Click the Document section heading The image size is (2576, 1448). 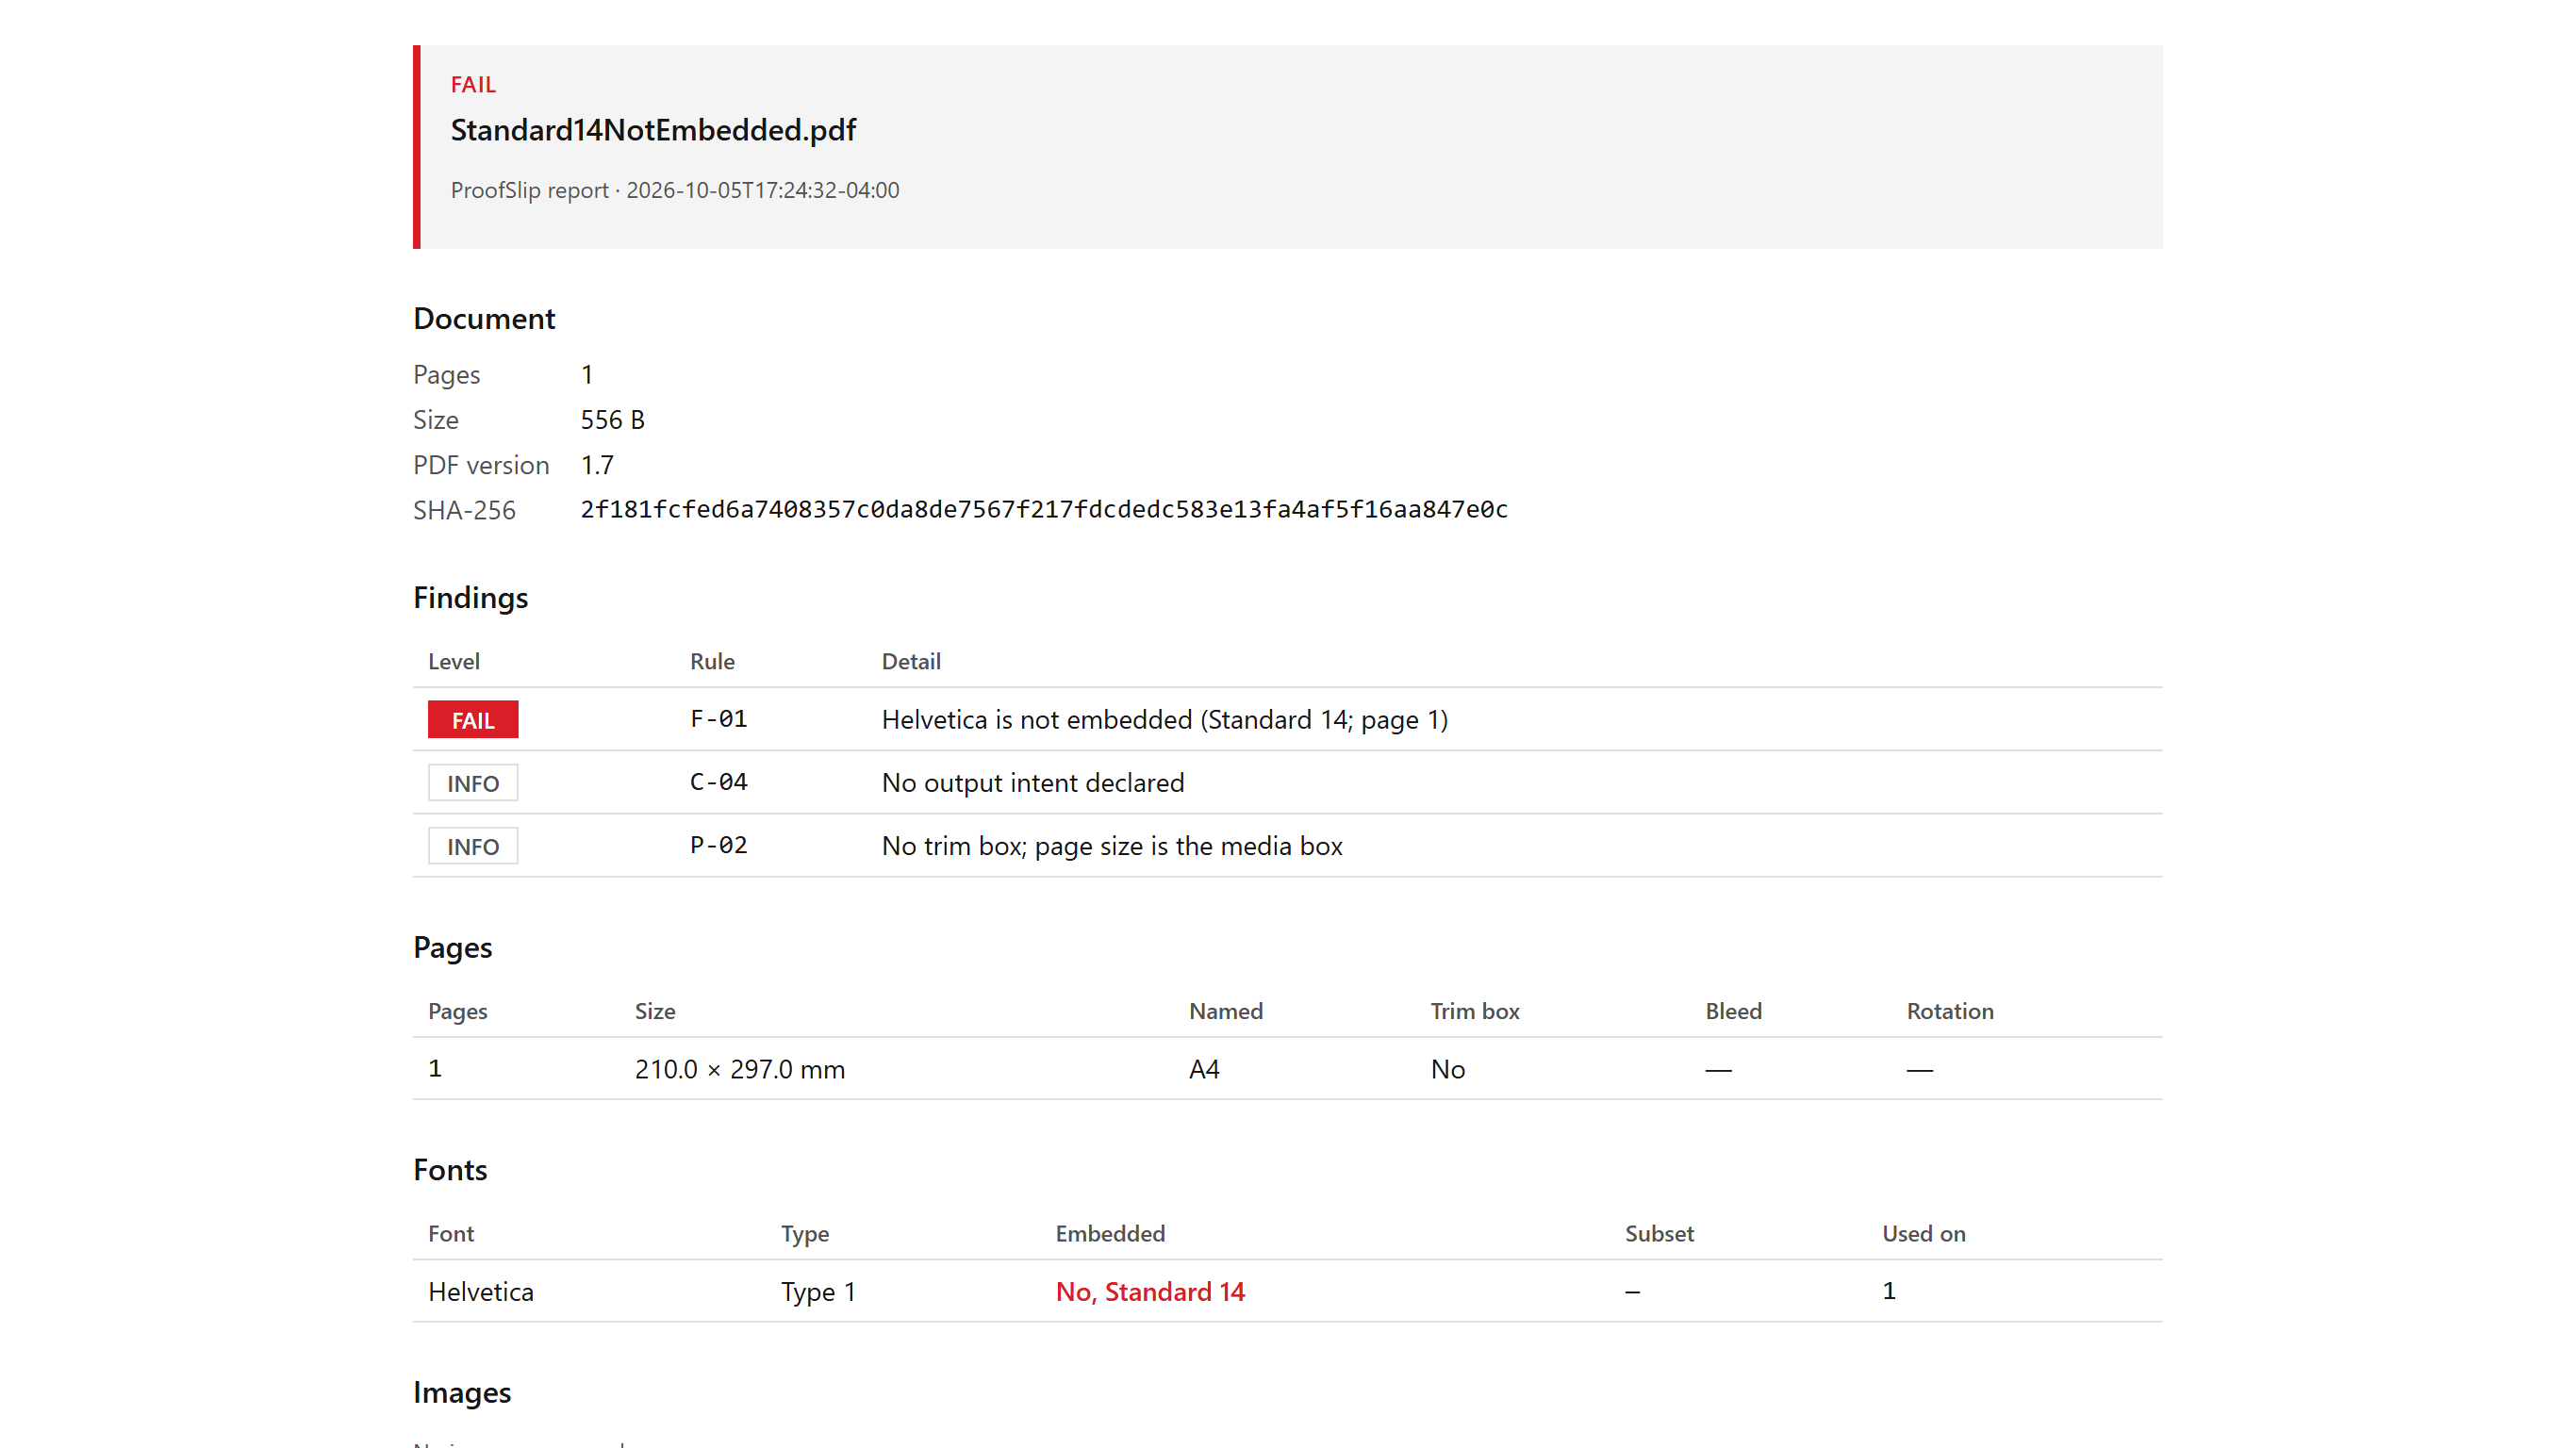click(484, 318)
